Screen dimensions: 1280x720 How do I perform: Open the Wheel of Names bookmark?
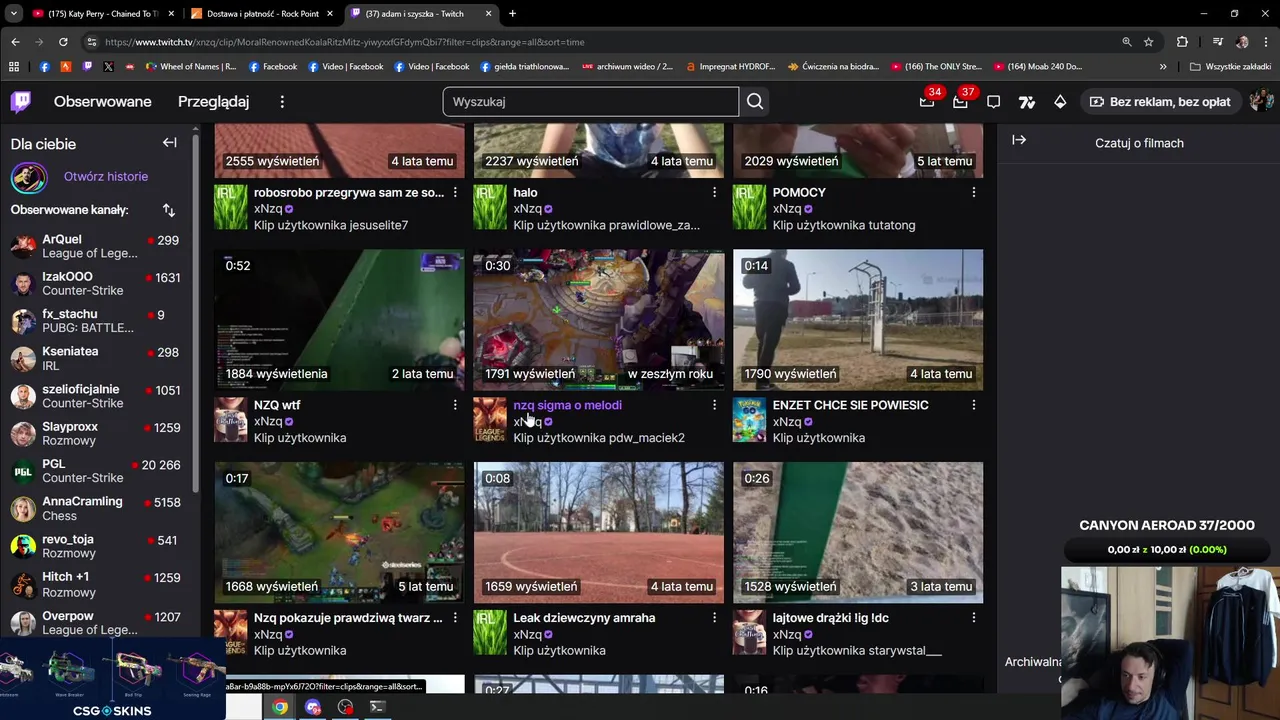tap(190, 67)
